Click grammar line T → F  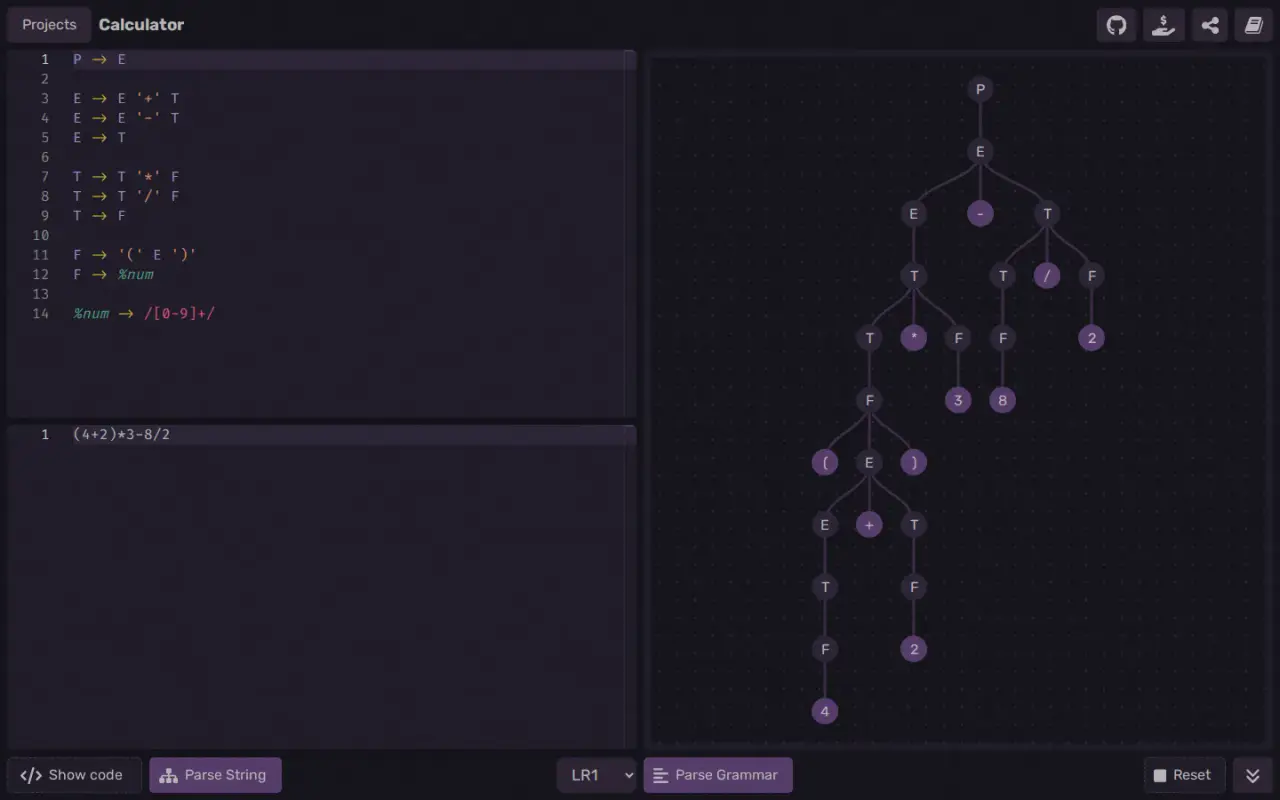pyautogui.click(x=100, y=216)
